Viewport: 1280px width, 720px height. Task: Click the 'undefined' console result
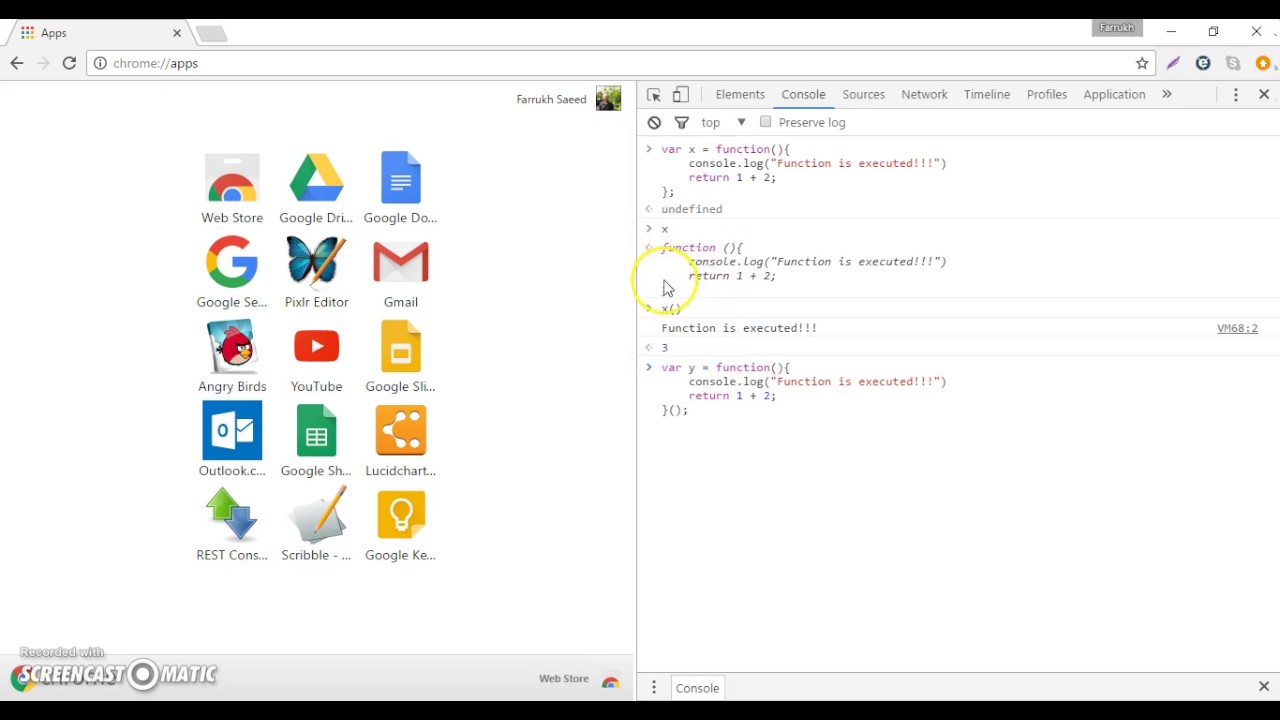691,209
